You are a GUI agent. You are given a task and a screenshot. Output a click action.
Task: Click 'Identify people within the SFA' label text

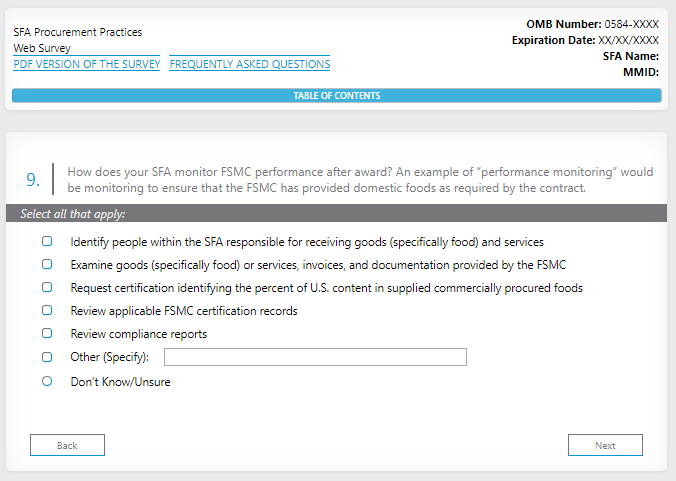click(x=306, y=242)
